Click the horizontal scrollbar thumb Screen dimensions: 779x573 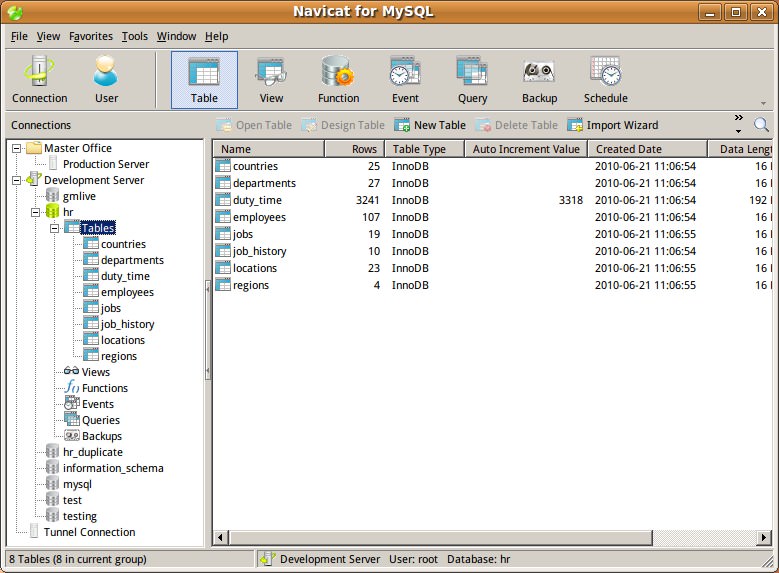point(441,537)
